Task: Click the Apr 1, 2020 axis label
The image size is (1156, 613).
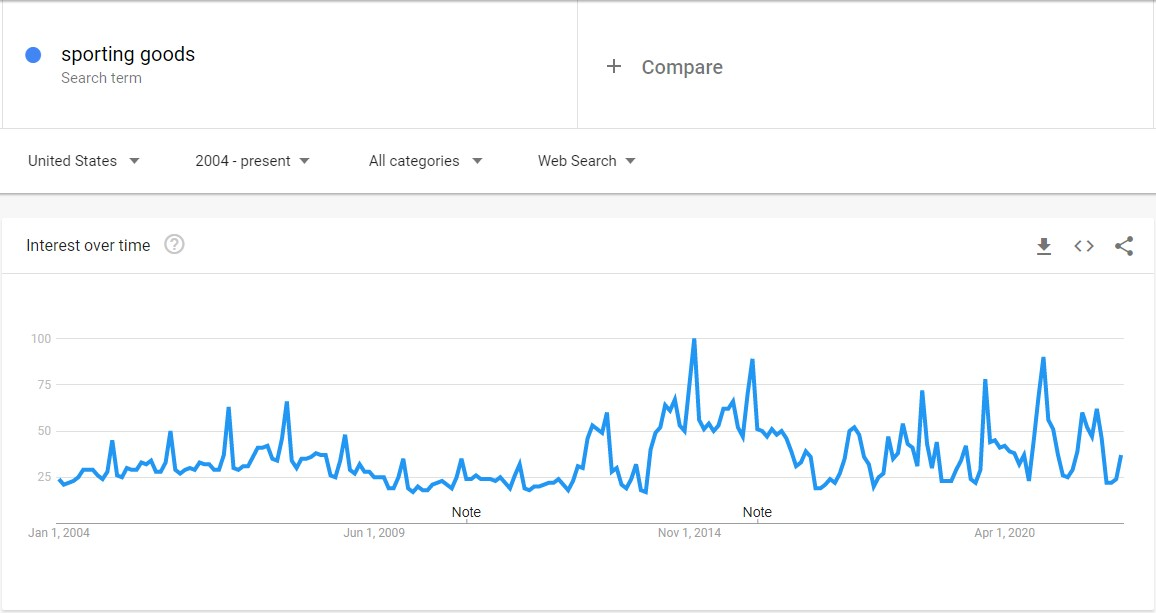Action: tap(1004, 533)
